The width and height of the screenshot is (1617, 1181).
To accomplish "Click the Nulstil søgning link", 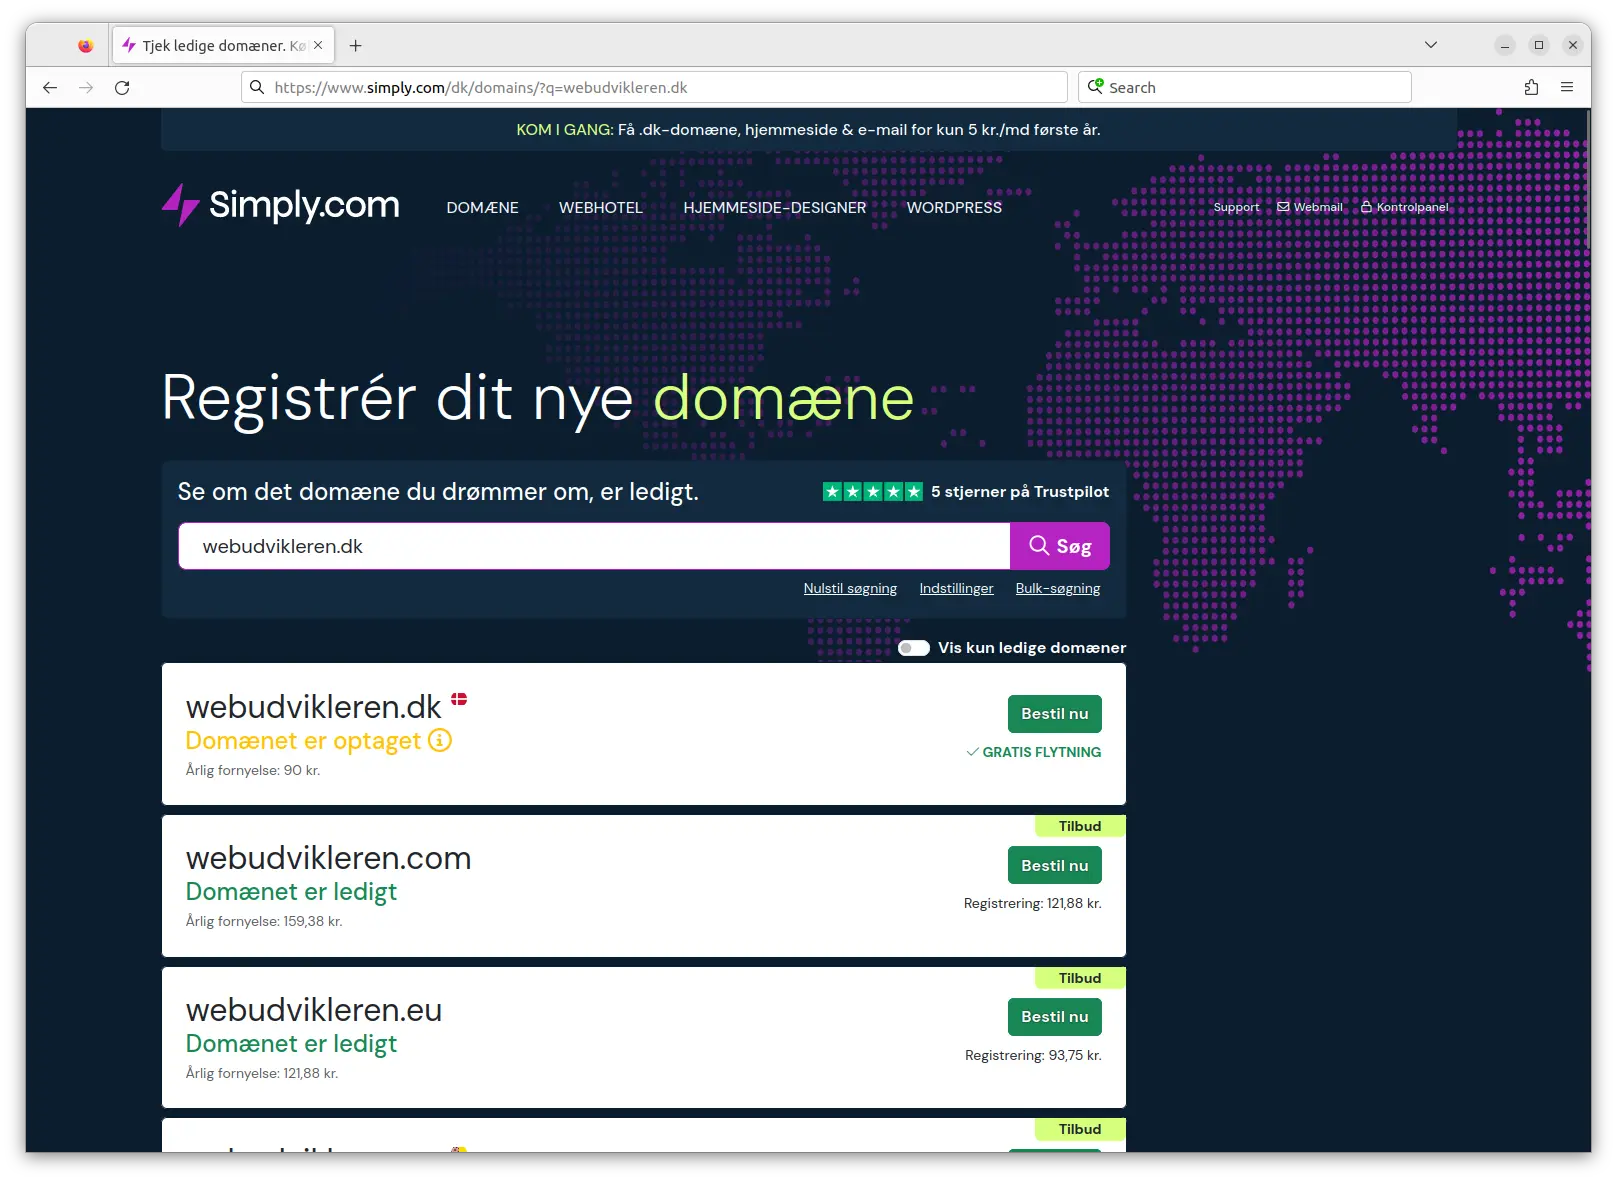I will (850, 589).
